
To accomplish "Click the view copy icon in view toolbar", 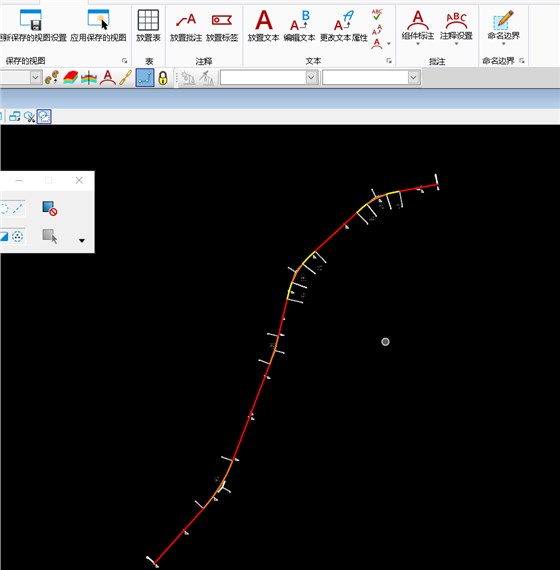I will click(15, 117).
